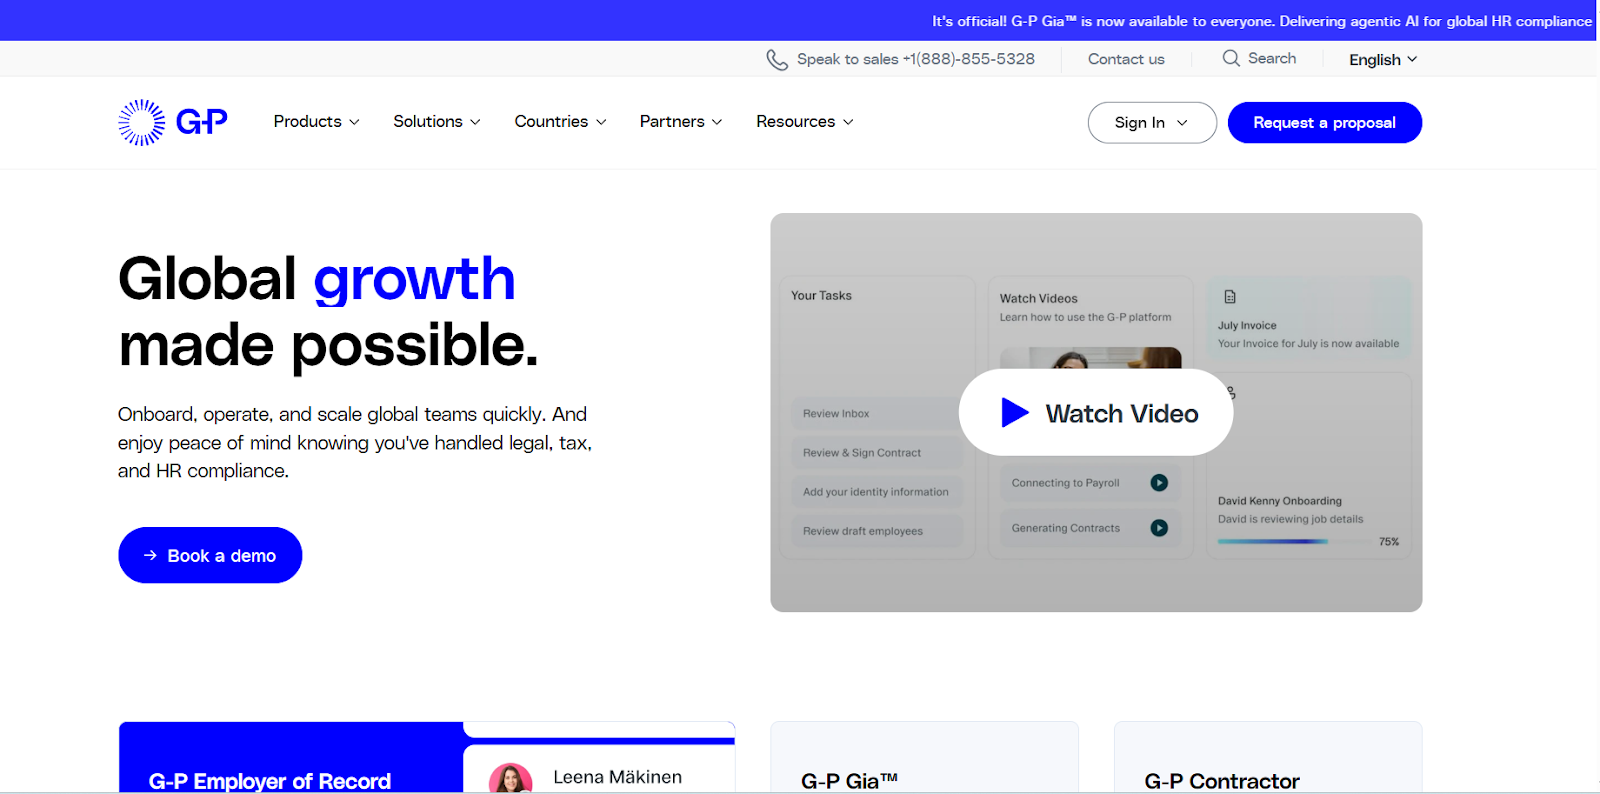Click the Review Inbox task
Viewport: 1600px width, 794px height.
tap(877, 413)
